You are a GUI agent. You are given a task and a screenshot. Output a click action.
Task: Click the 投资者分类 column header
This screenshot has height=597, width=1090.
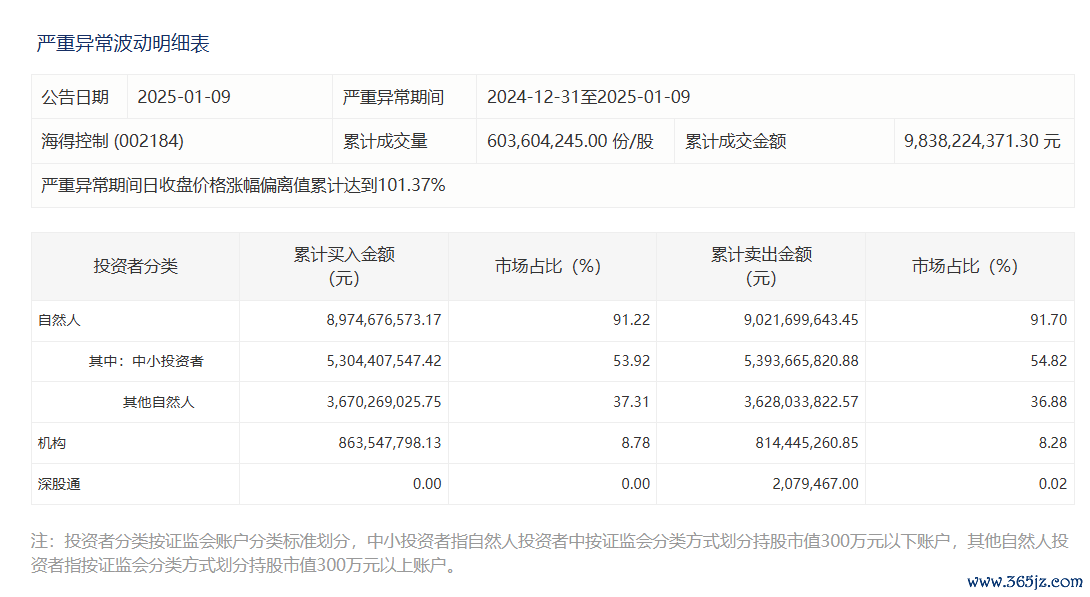[135, 266]
